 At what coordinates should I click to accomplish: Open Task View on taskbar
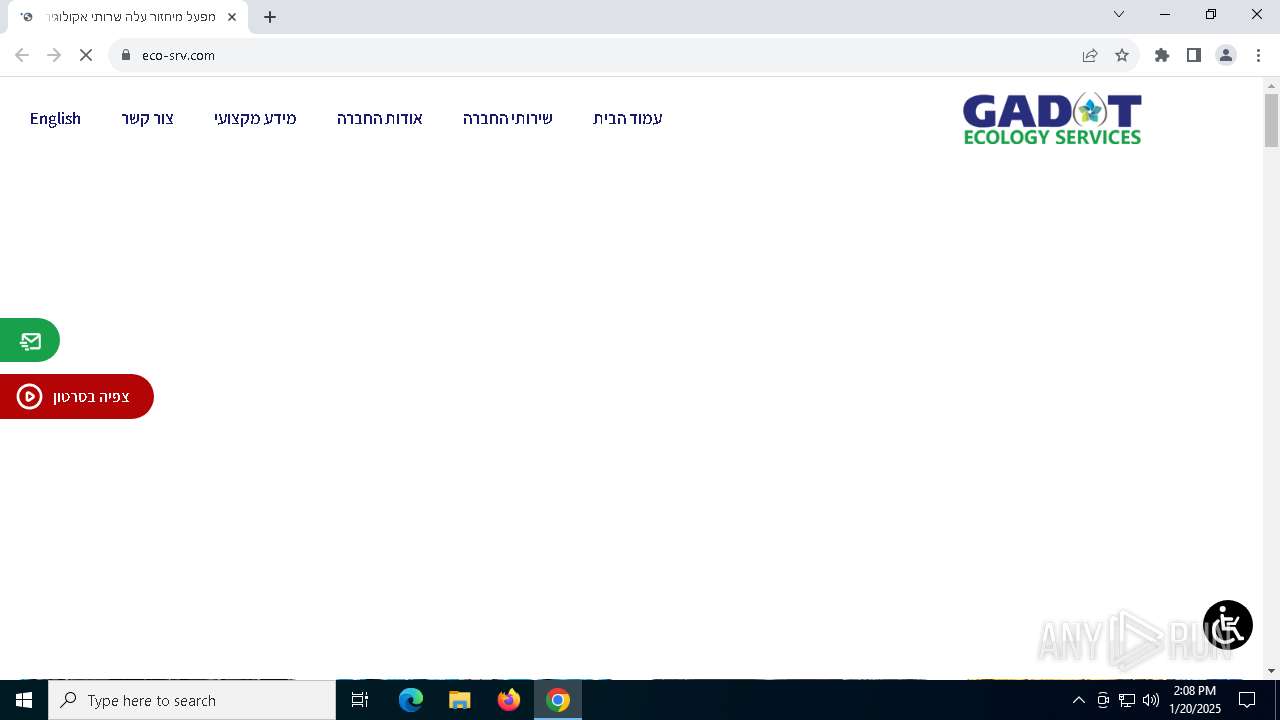click(x=360, y=700)
